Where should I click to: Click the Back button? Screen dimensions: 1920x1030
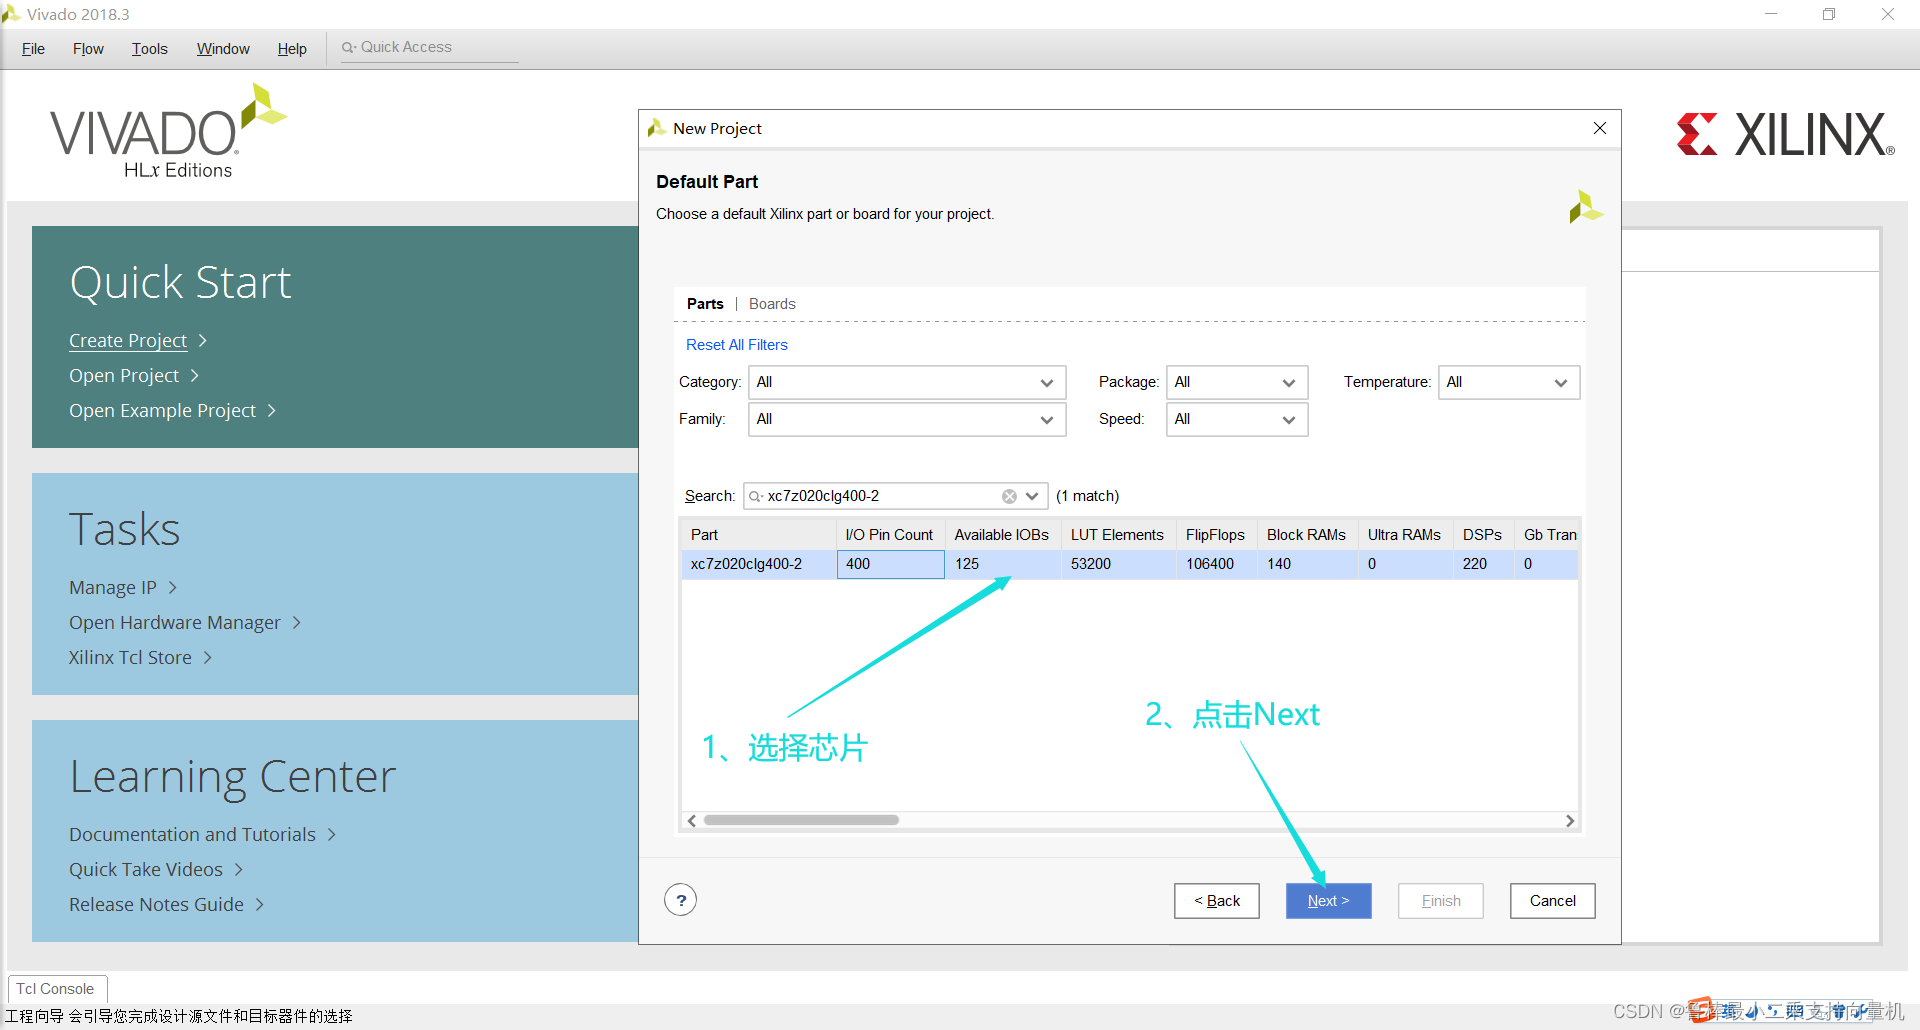tap(1216, 901)
